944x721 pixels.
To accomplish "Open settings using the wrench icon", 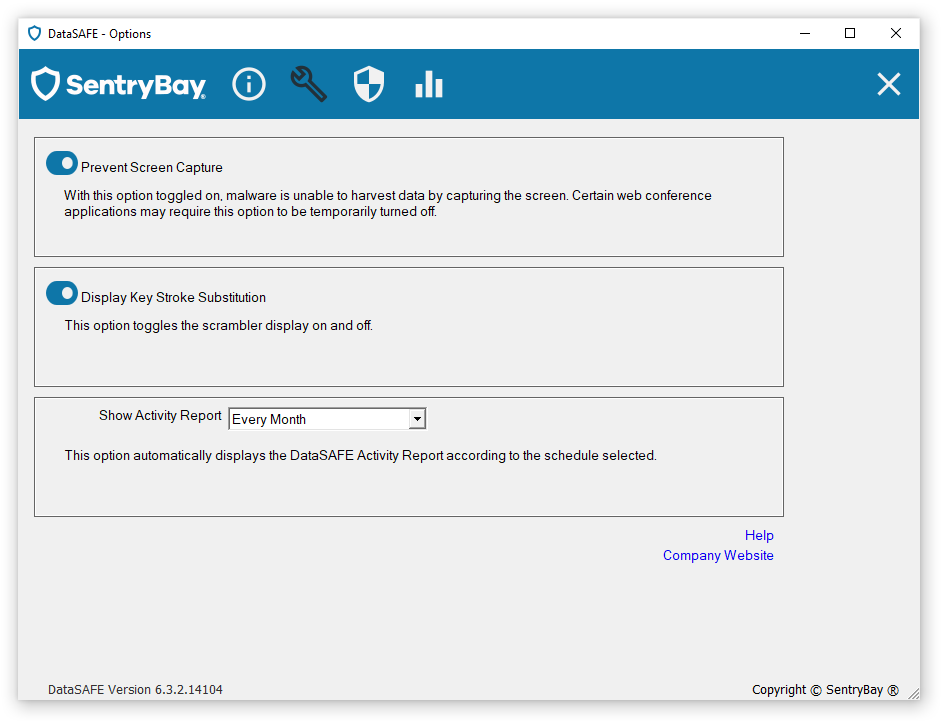I will [x=308, y=84].
